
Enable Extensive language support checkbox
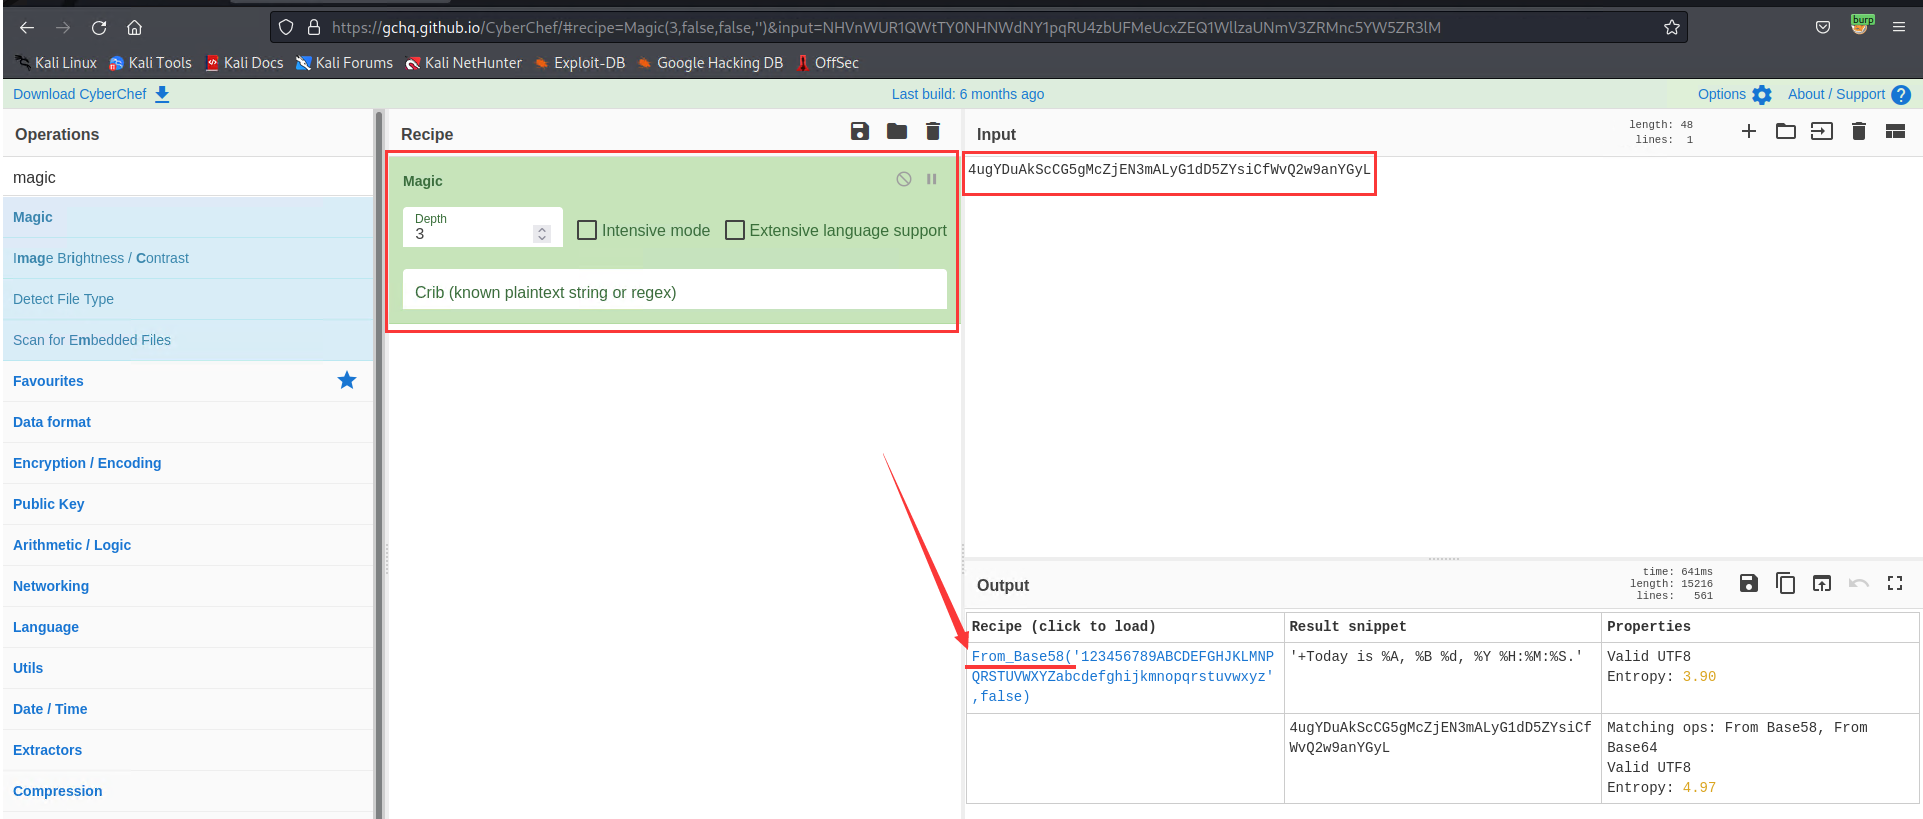point(735,230)
